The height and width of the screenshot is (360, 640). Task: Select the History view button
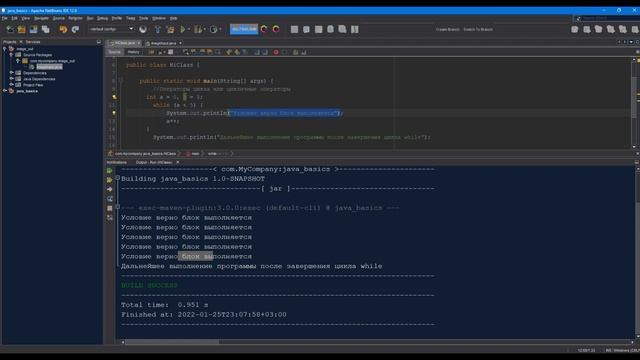tap(133, 52)
